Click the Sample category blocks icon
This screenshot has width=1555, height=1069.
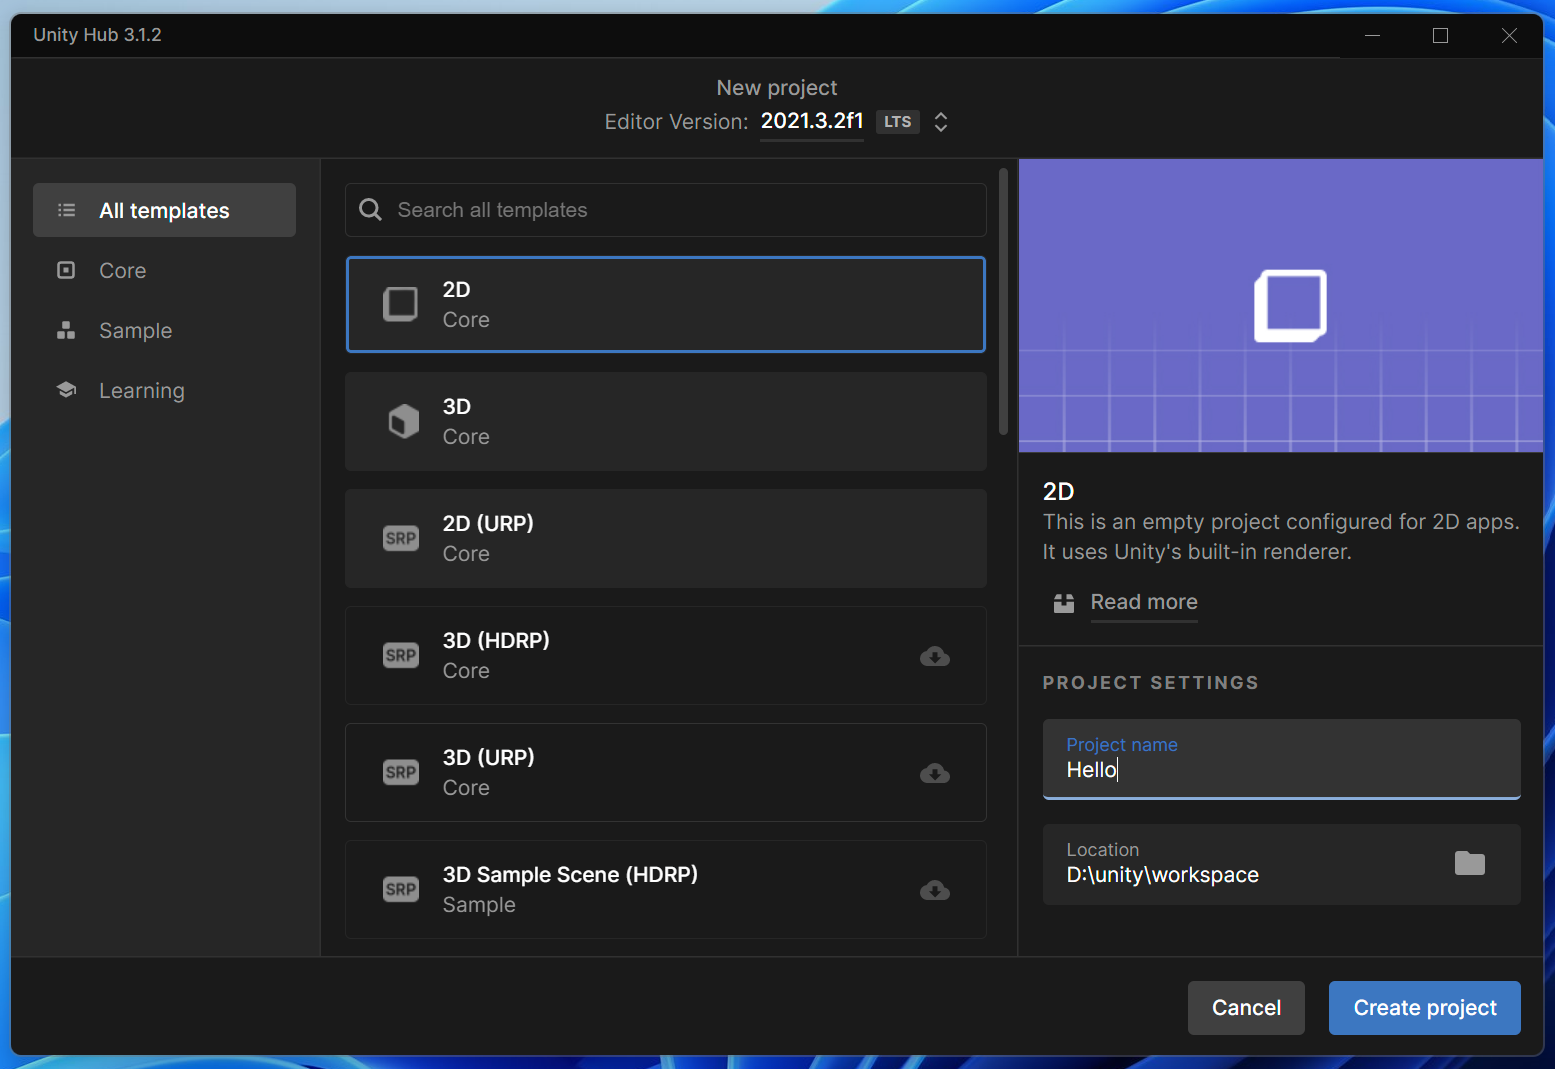(66, 330)
